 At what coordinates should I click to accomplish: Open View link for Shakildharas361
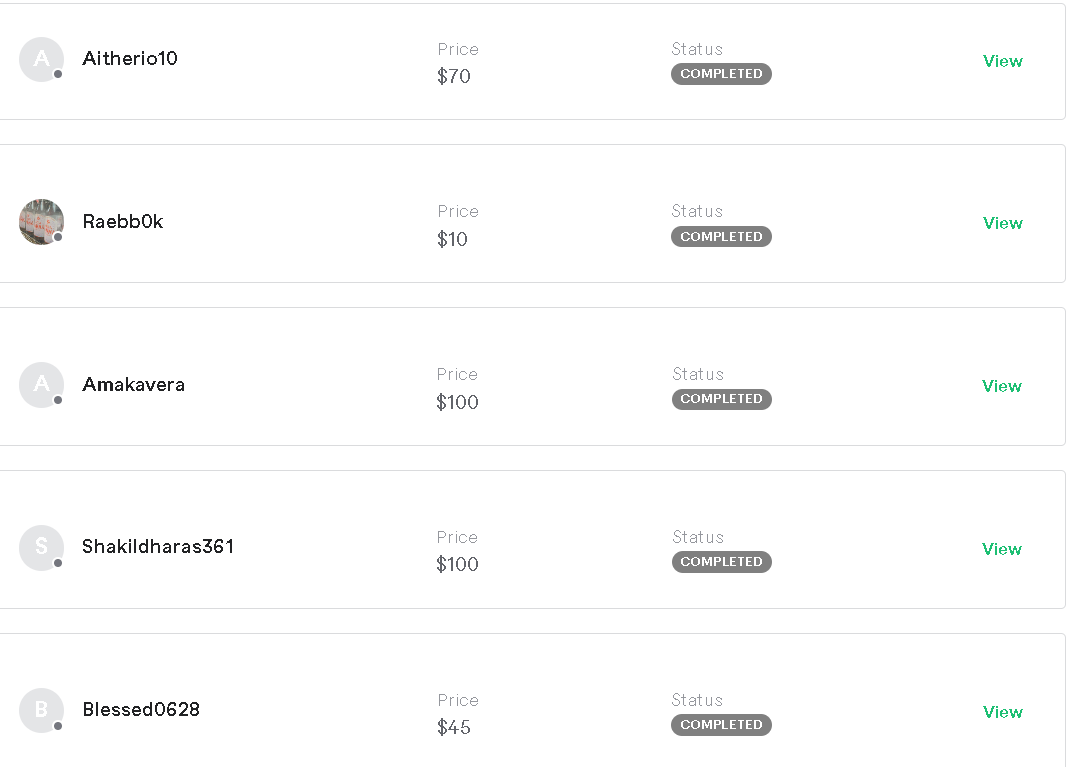coord(1001,549)
